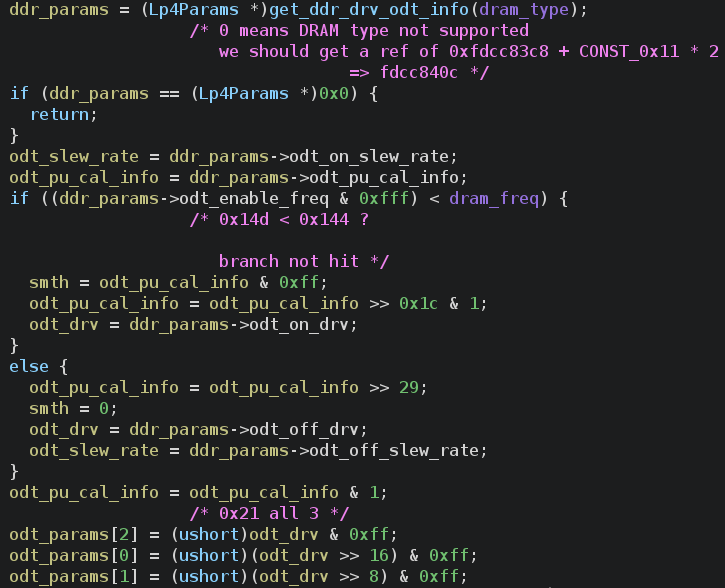Image resolution: width=725 pixels, height=588 pixels.
Task: Click the ddr_params variable on the first line
Action: 59,9
